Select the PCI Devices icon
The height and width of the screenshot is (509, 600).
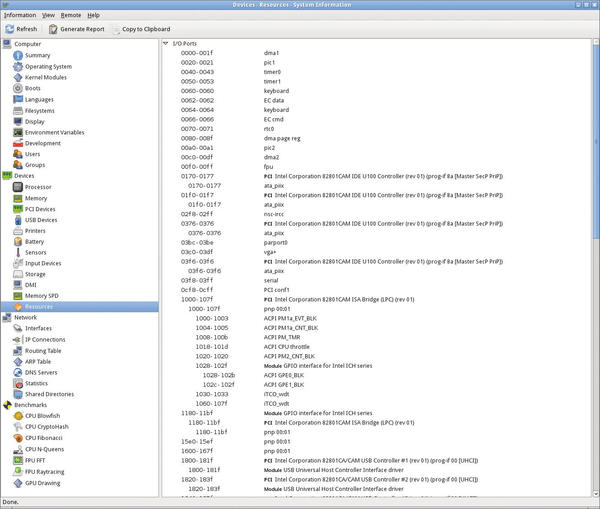pos(18,209)
